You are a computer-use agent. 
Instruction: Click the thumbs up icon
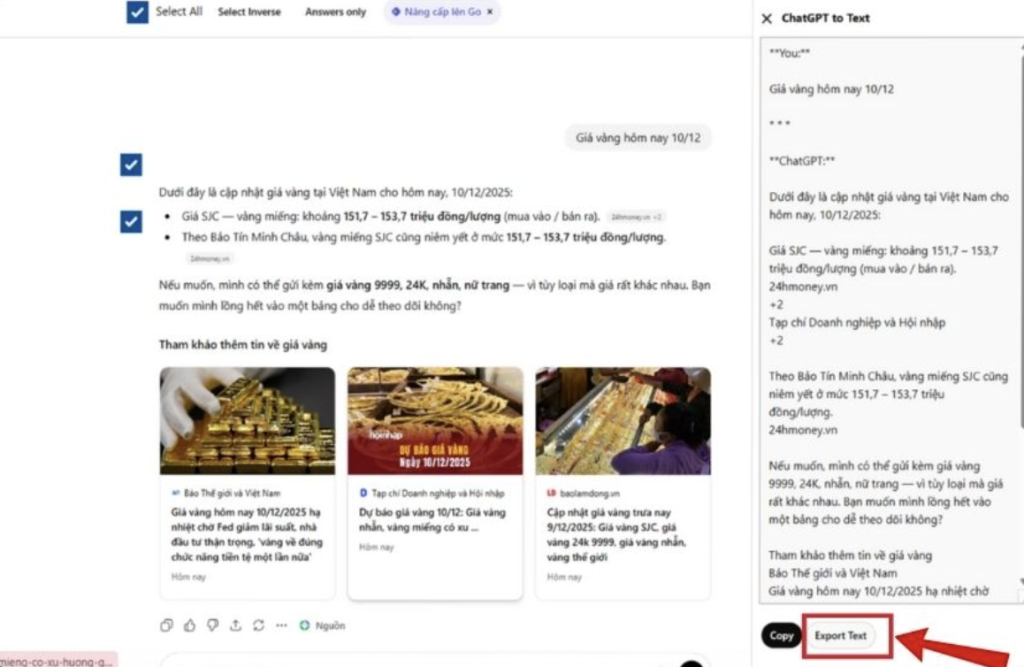190,625
